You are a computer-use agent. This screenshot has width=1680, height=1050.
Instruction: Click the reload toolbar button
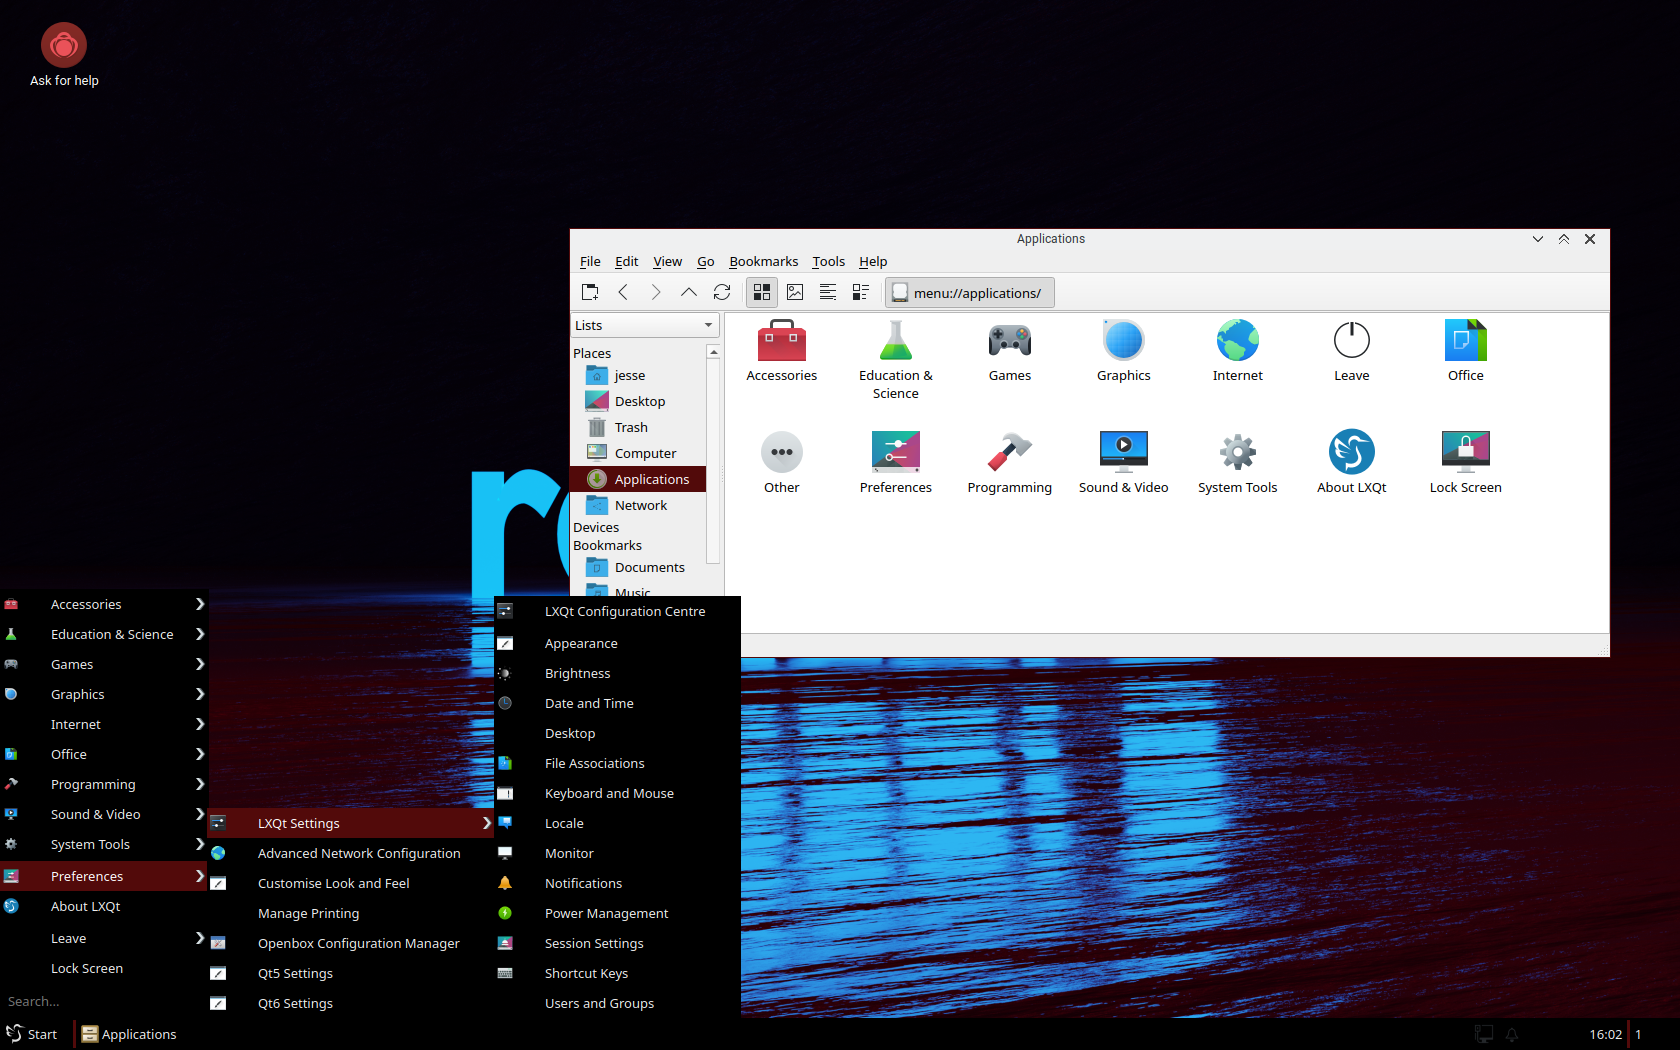(722, 292)
